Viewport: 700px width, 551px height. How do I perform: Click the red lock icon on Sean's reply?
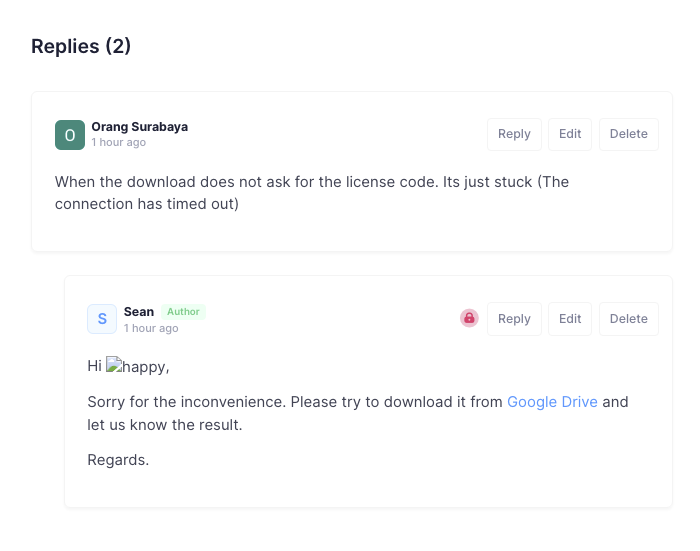pos(469,318)
